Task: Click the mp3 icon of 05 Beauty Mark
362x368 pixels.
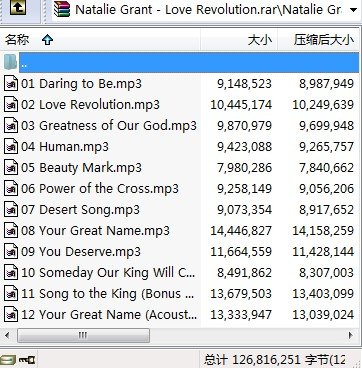Action: point(11,167)
